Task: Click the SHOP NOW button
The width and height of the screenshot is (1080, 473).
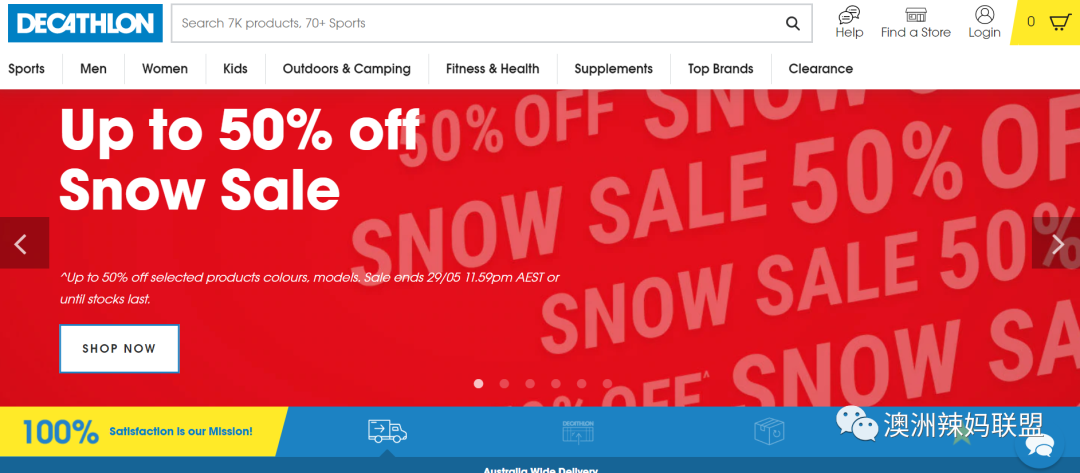Action: pyautogui.click(x=119, y=348)
